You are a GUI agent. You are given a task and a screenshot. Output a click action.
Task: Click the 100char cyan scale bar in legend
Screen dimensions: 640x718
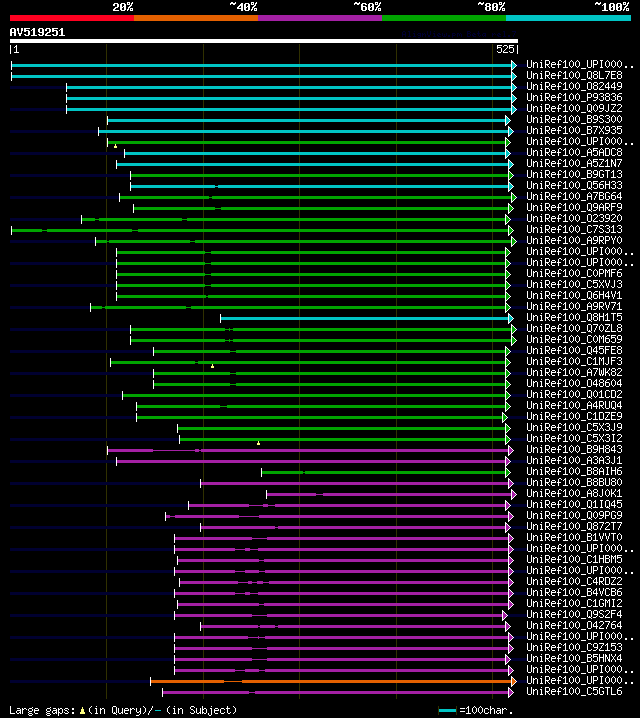[x=447, y=711]
